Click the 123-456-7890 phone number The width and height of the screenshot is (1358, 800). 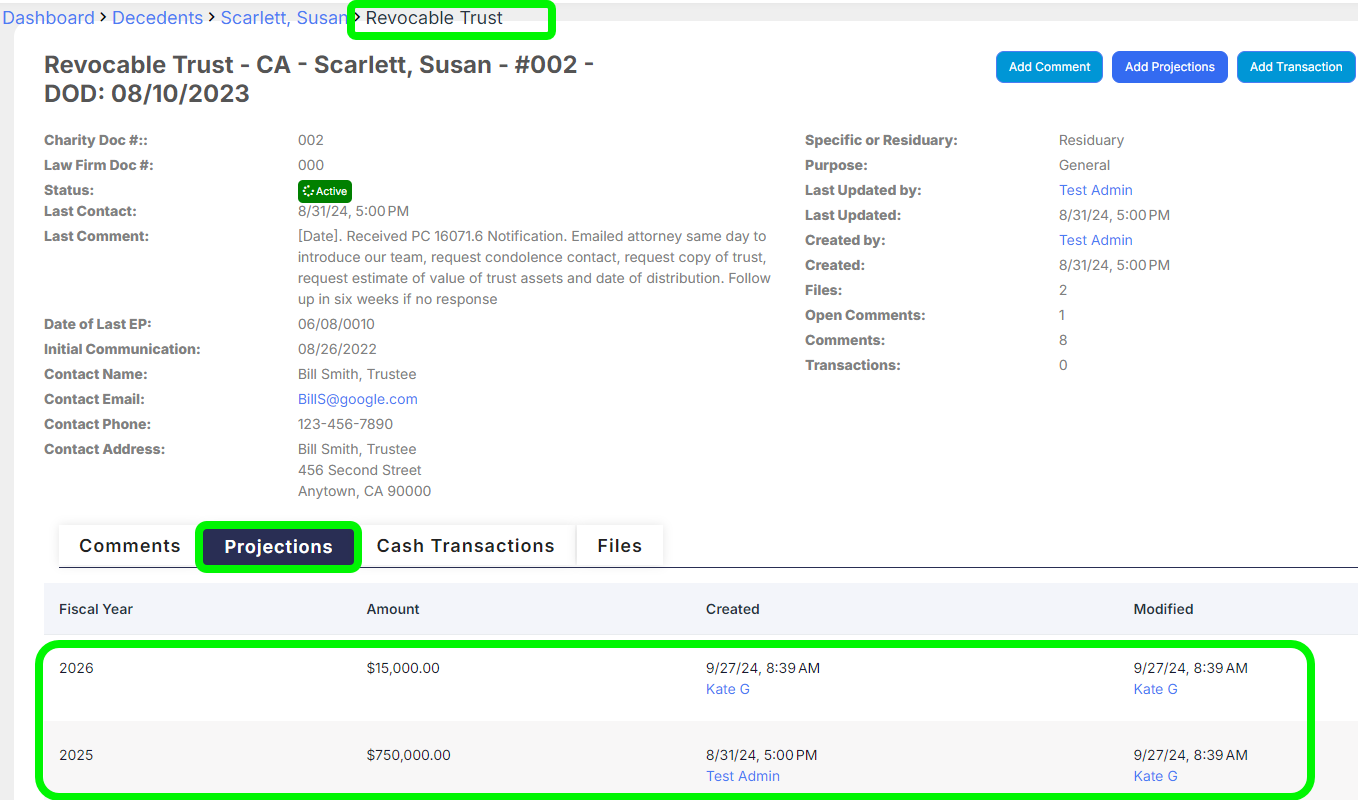pyautogui.click(x=345, y=424)
